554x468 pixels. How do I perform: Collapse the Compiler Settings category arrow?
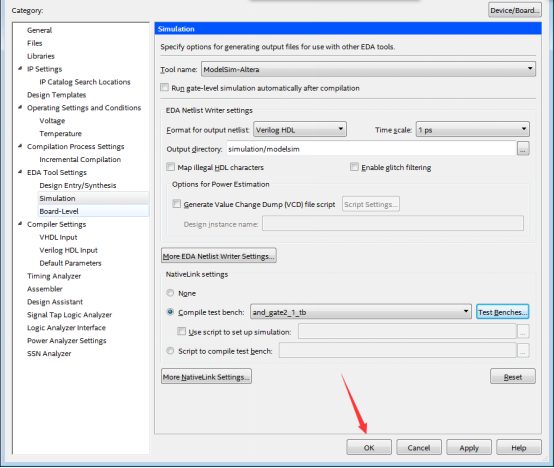(20, 224)
